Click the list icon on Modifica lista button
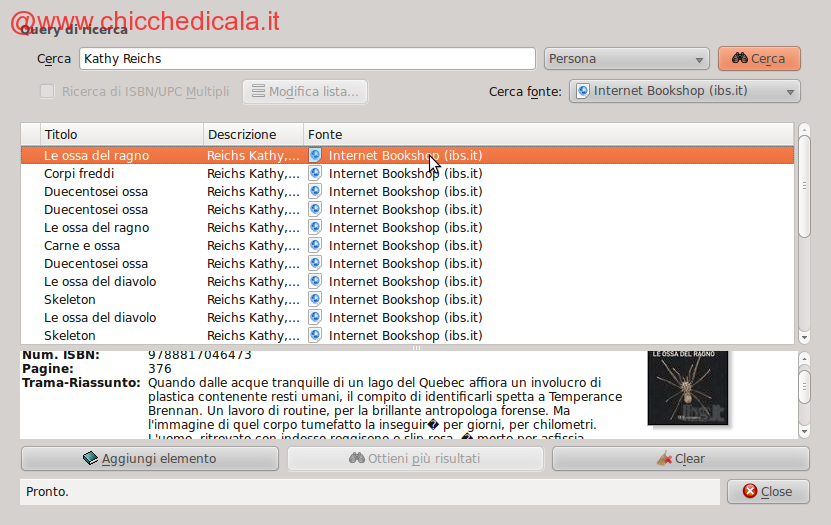 coord(258,92)
